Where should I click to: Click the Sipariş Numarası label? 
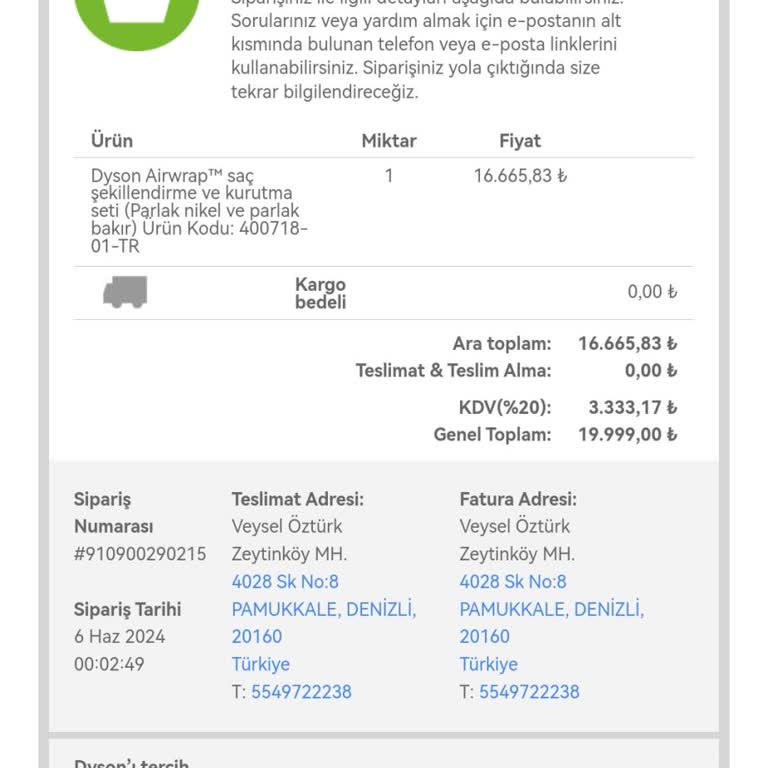pos(114,513)
